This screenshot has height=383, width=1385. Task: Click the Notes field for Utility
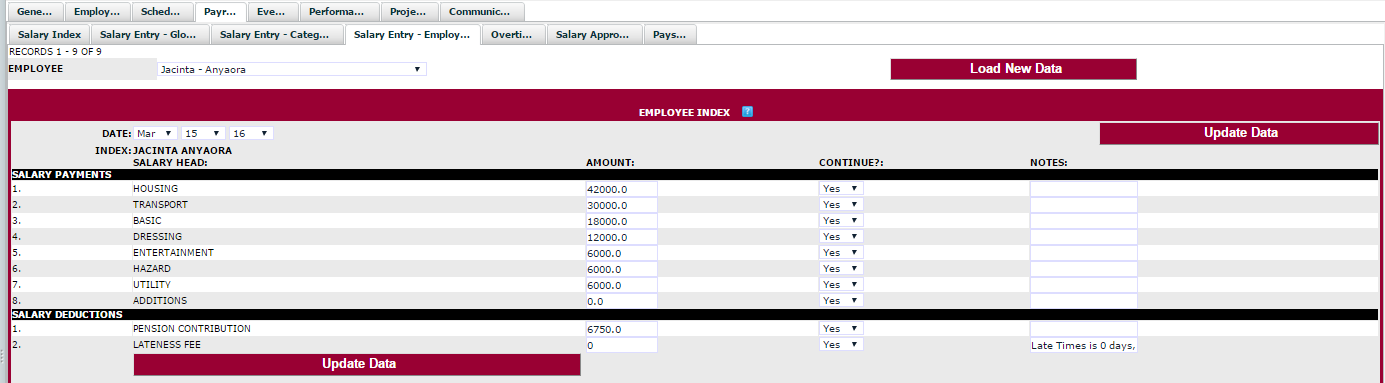(x=1084, y=285)
